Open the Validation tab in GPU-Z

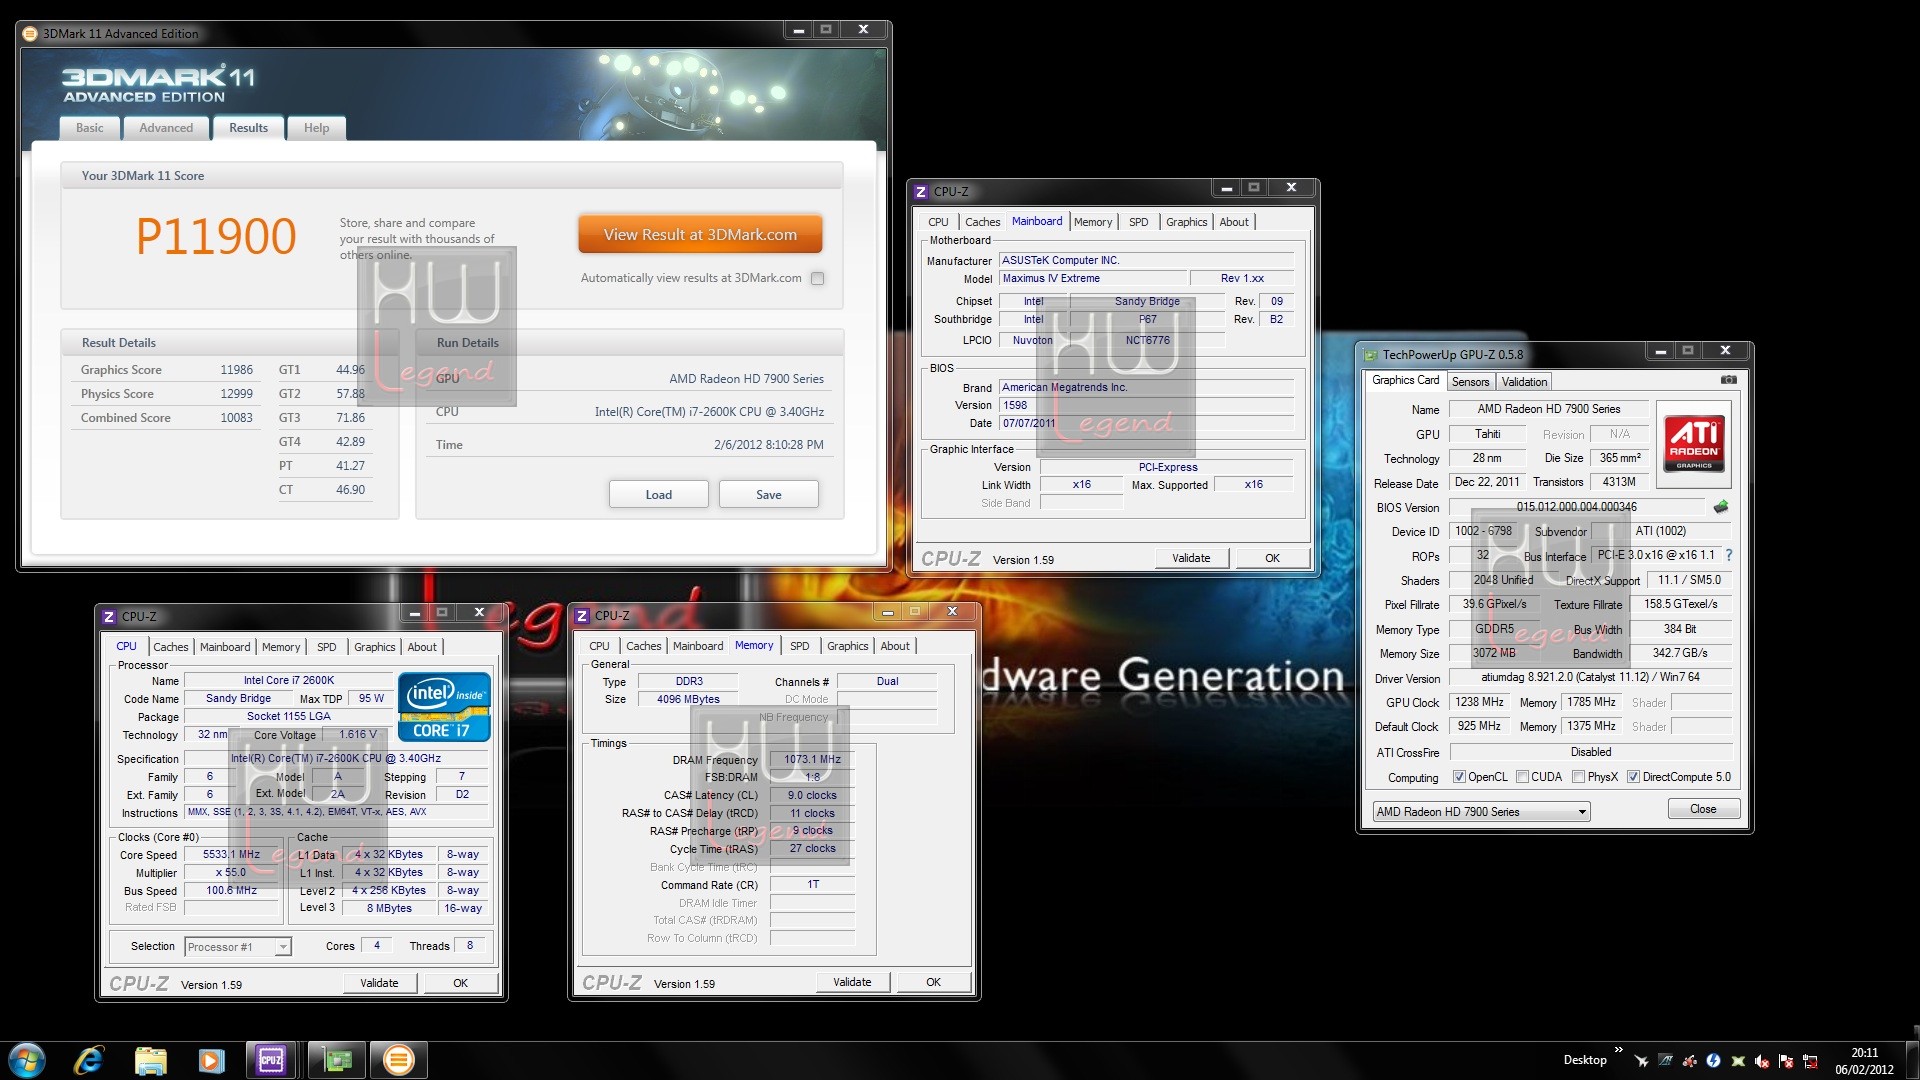pos(1524,382)
